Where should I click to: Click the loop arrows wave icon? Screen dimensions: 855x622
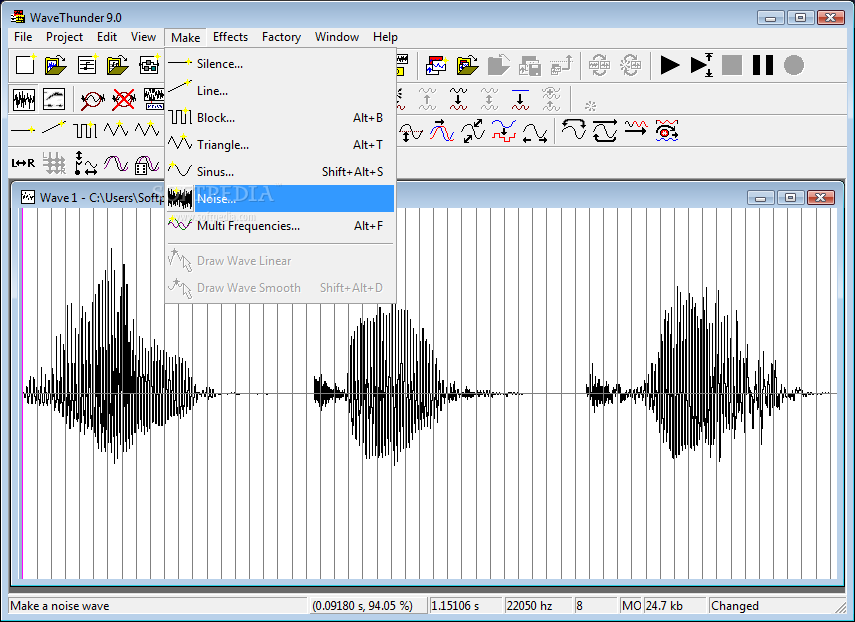coord(605,130)
